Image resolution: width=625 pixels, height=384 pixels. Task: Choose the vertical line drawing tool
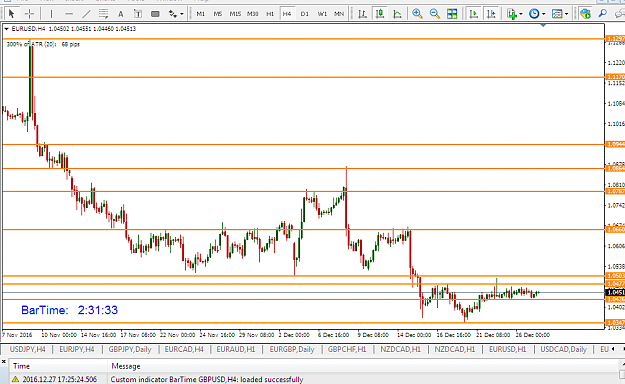(51, 14)
